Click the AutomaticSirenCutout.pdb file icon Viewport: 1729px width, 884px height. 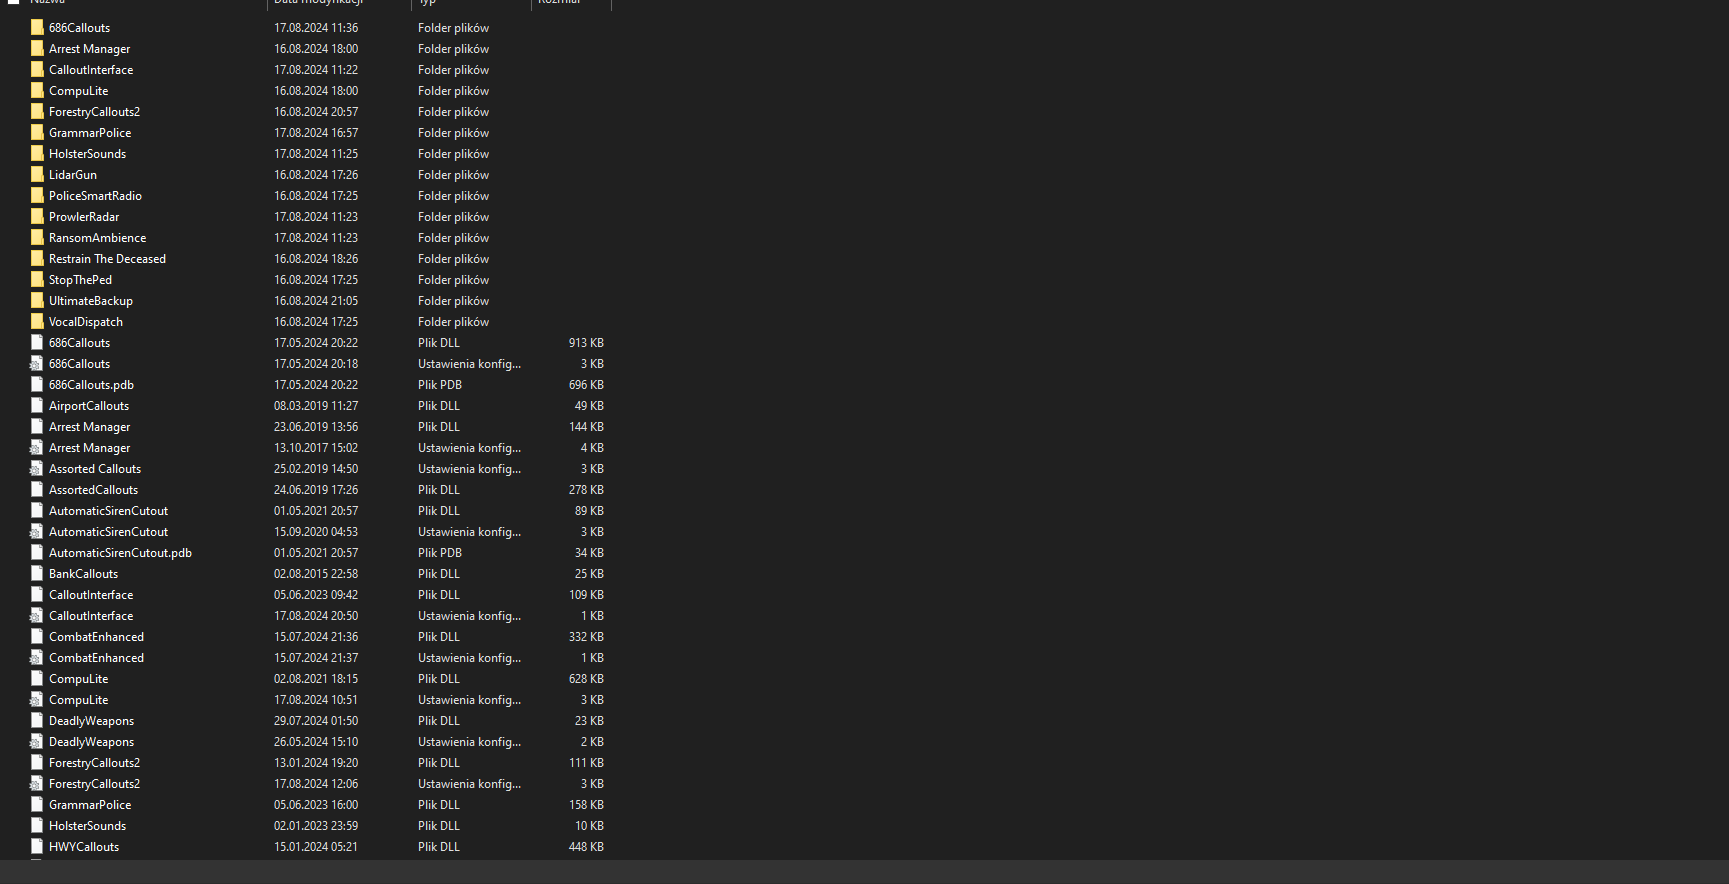[x=37, y=553]
